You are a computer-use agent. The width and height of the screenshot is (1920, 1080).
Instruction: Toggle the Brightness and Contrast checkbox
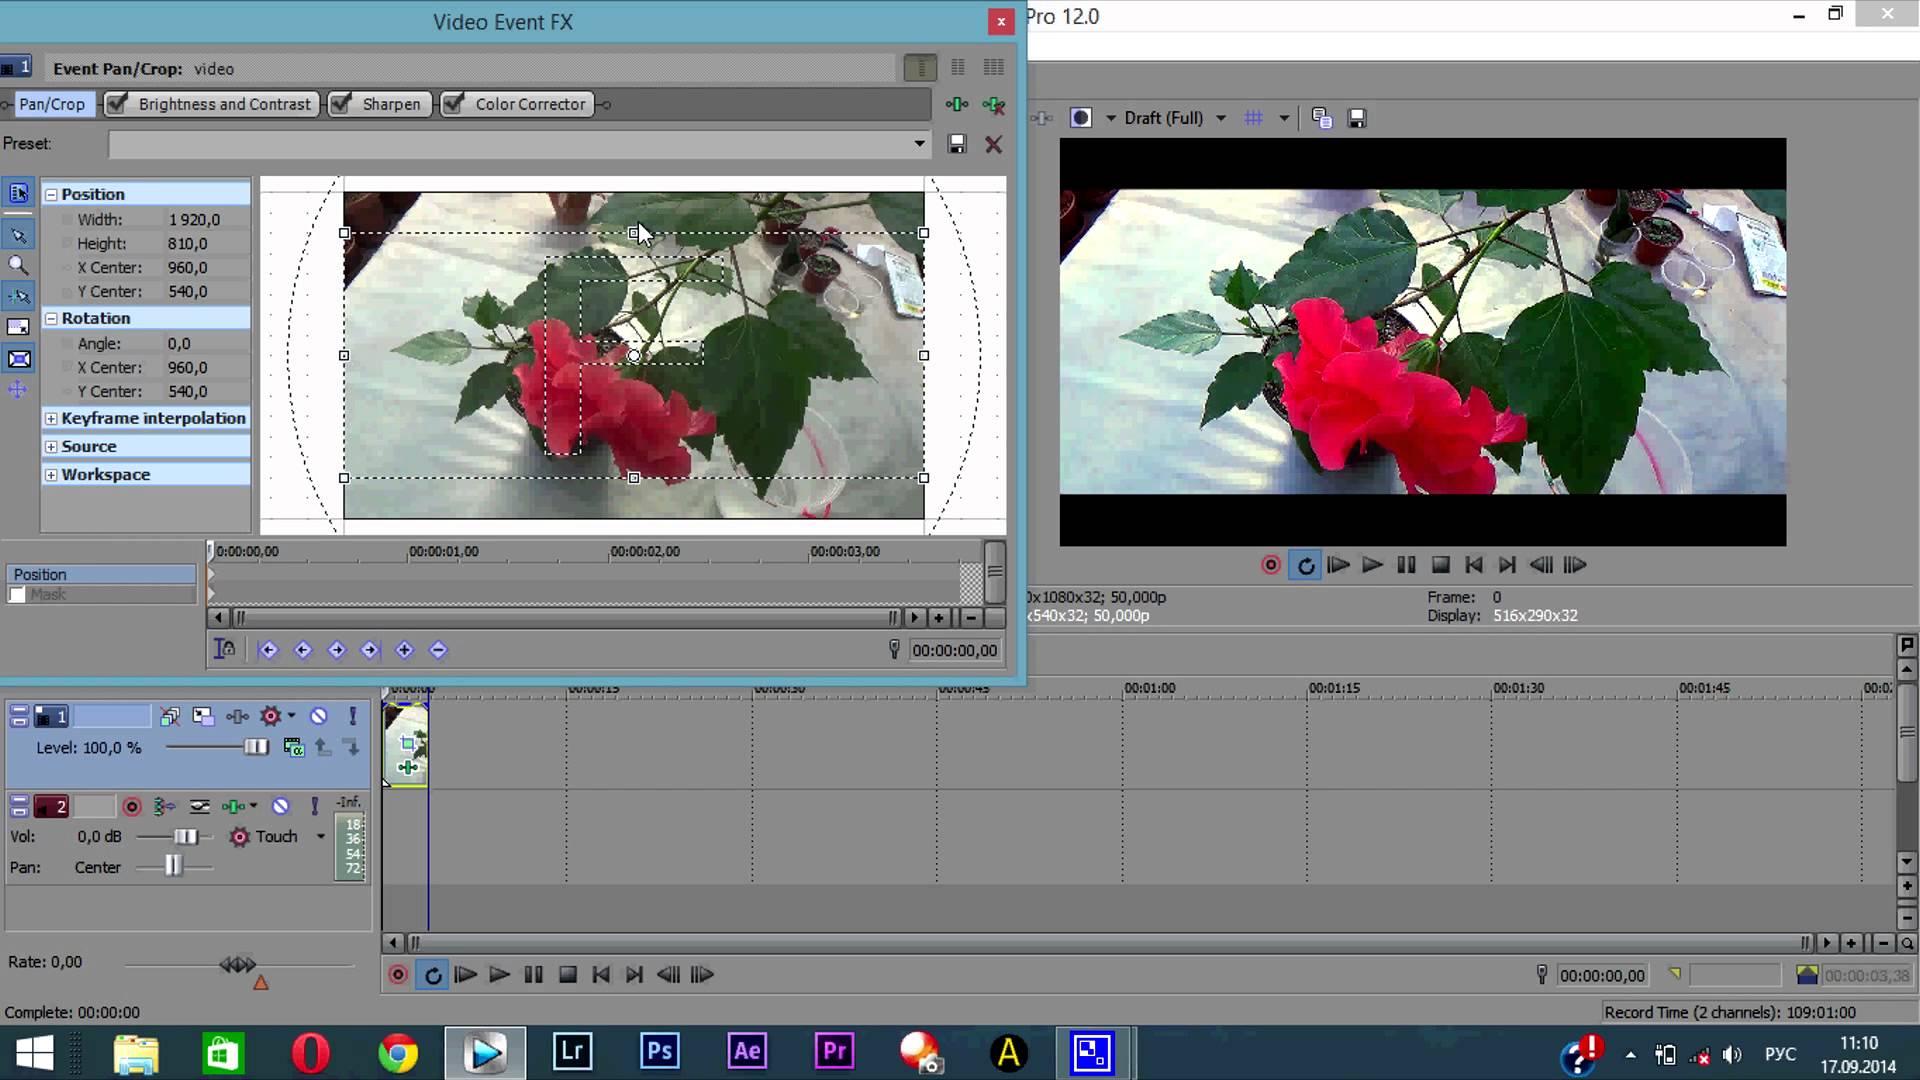(x=117, y=103)
